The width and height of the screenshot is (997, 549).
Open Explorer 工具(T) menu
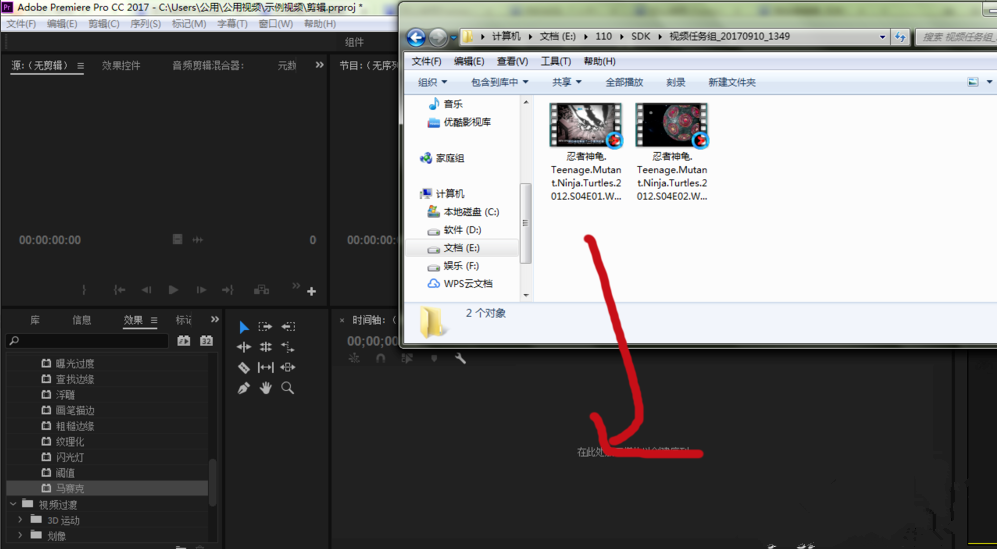(556, 61)
